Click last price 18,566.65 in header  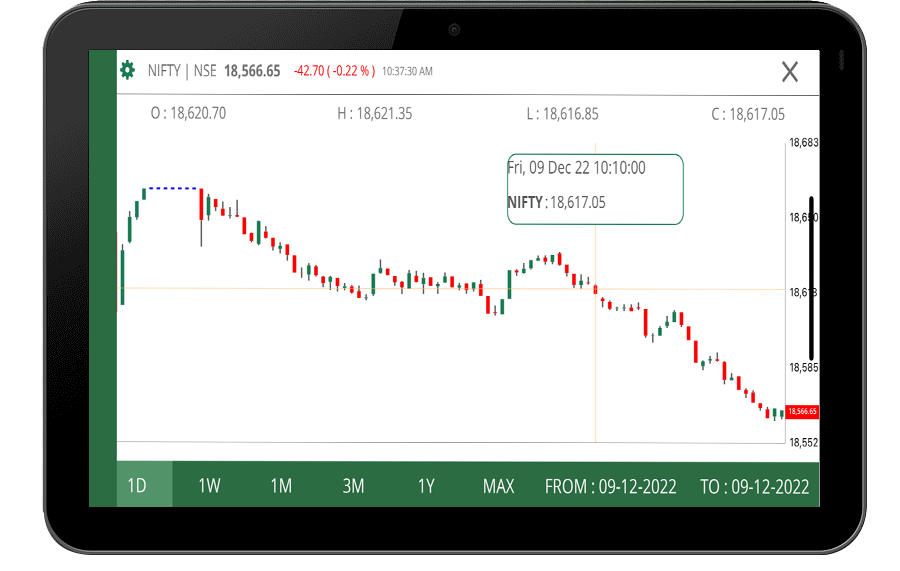tap(252, 71)
